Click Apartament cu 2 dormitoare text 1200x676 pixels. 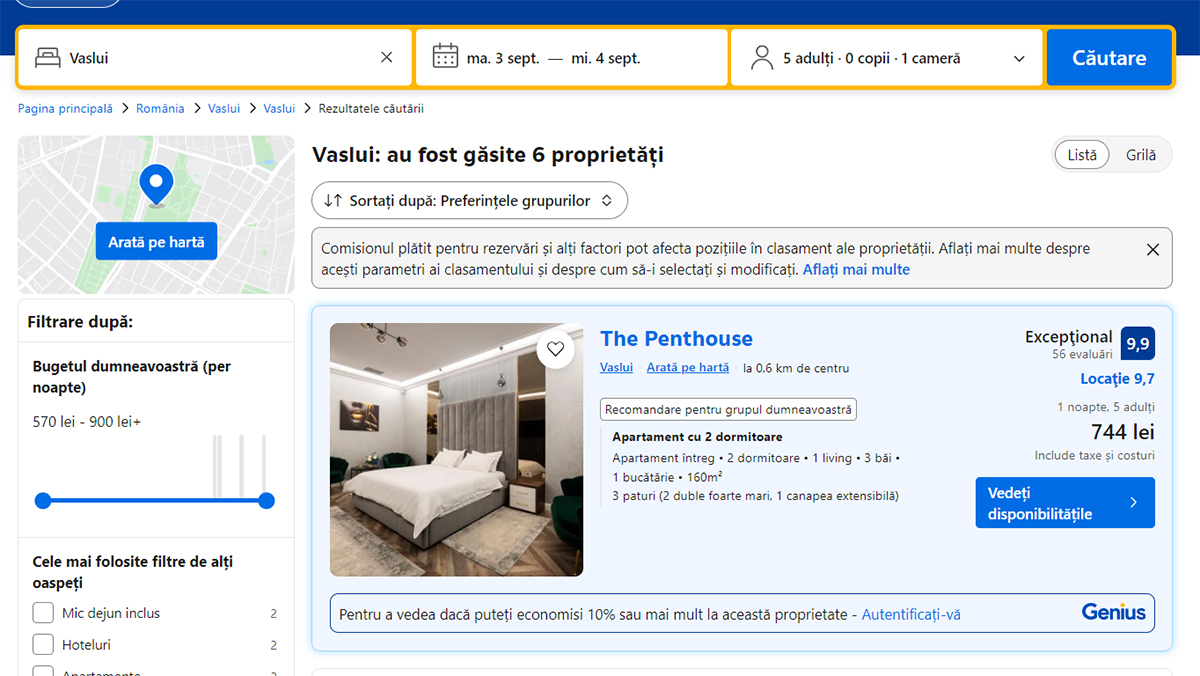[x=697, y=437]
